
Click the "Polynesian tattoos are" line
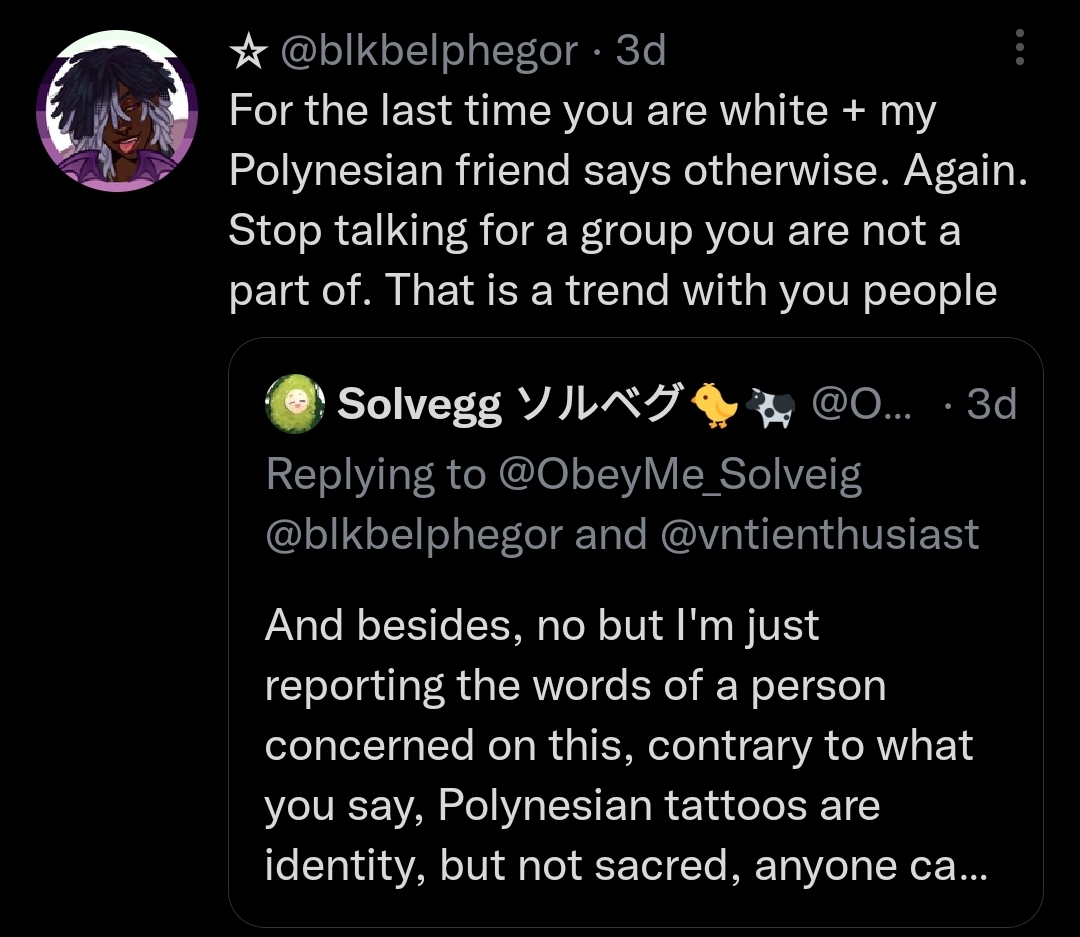coord(572,805)
